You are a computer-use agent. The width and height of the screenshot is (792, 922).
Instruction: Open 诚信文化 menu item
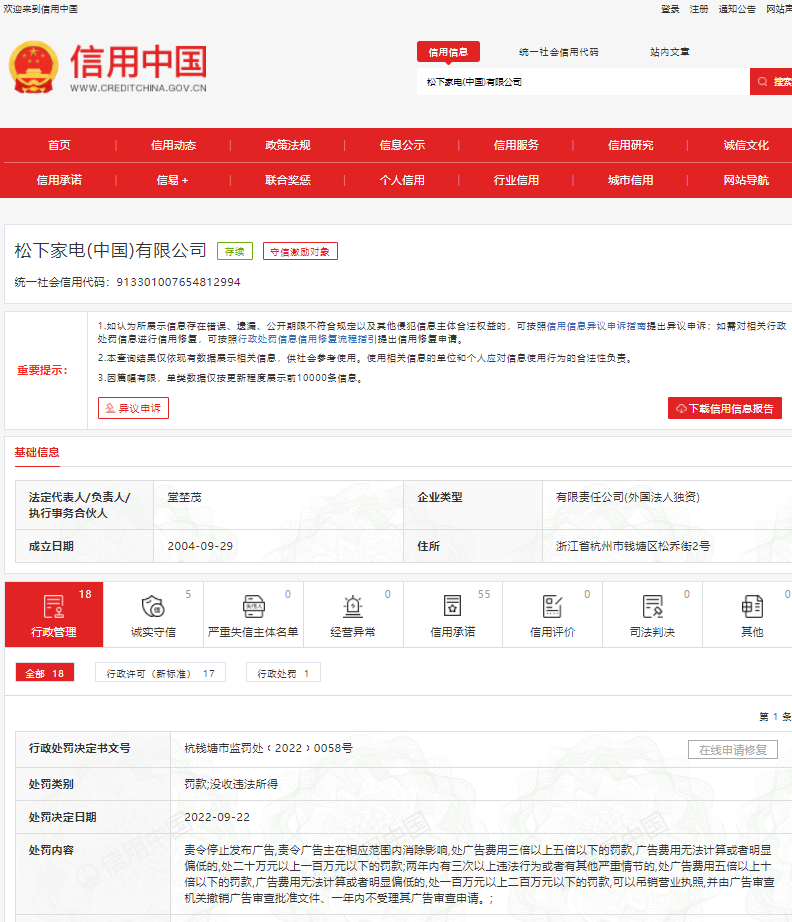(746, 145)
